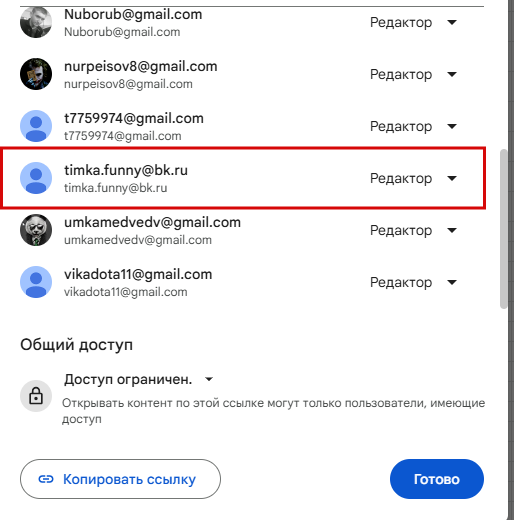Click the chain link icon in the Копировать ссылку button
The width and height of the screenshot is (514, 520).
coord(46,479)
